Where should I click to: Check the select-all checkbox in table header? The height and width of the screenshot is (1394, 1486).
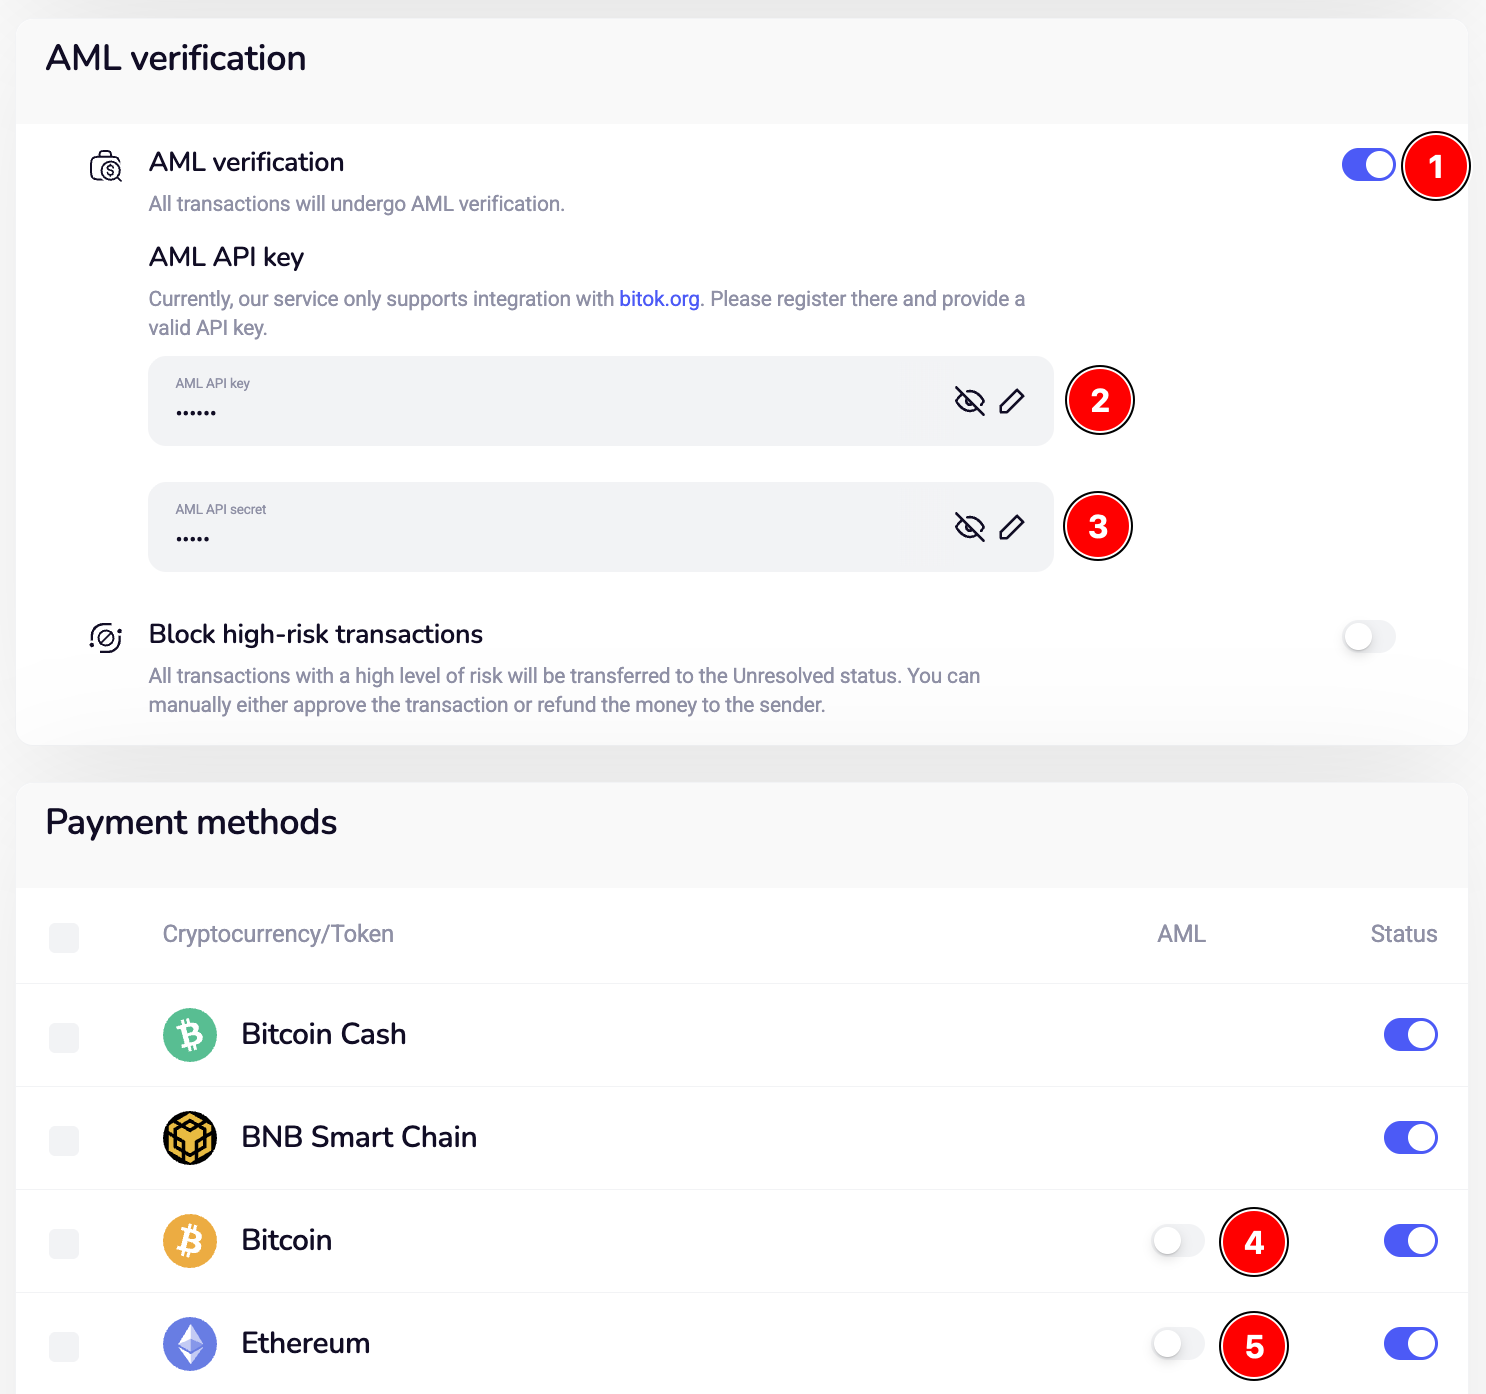pos(64,938)
